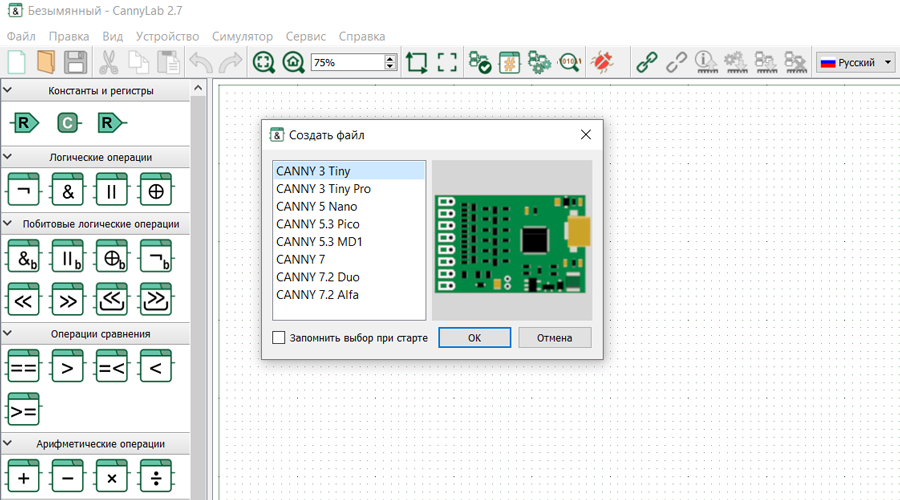Click the palette panel scroll-up arrow

(x=198, y=88)
